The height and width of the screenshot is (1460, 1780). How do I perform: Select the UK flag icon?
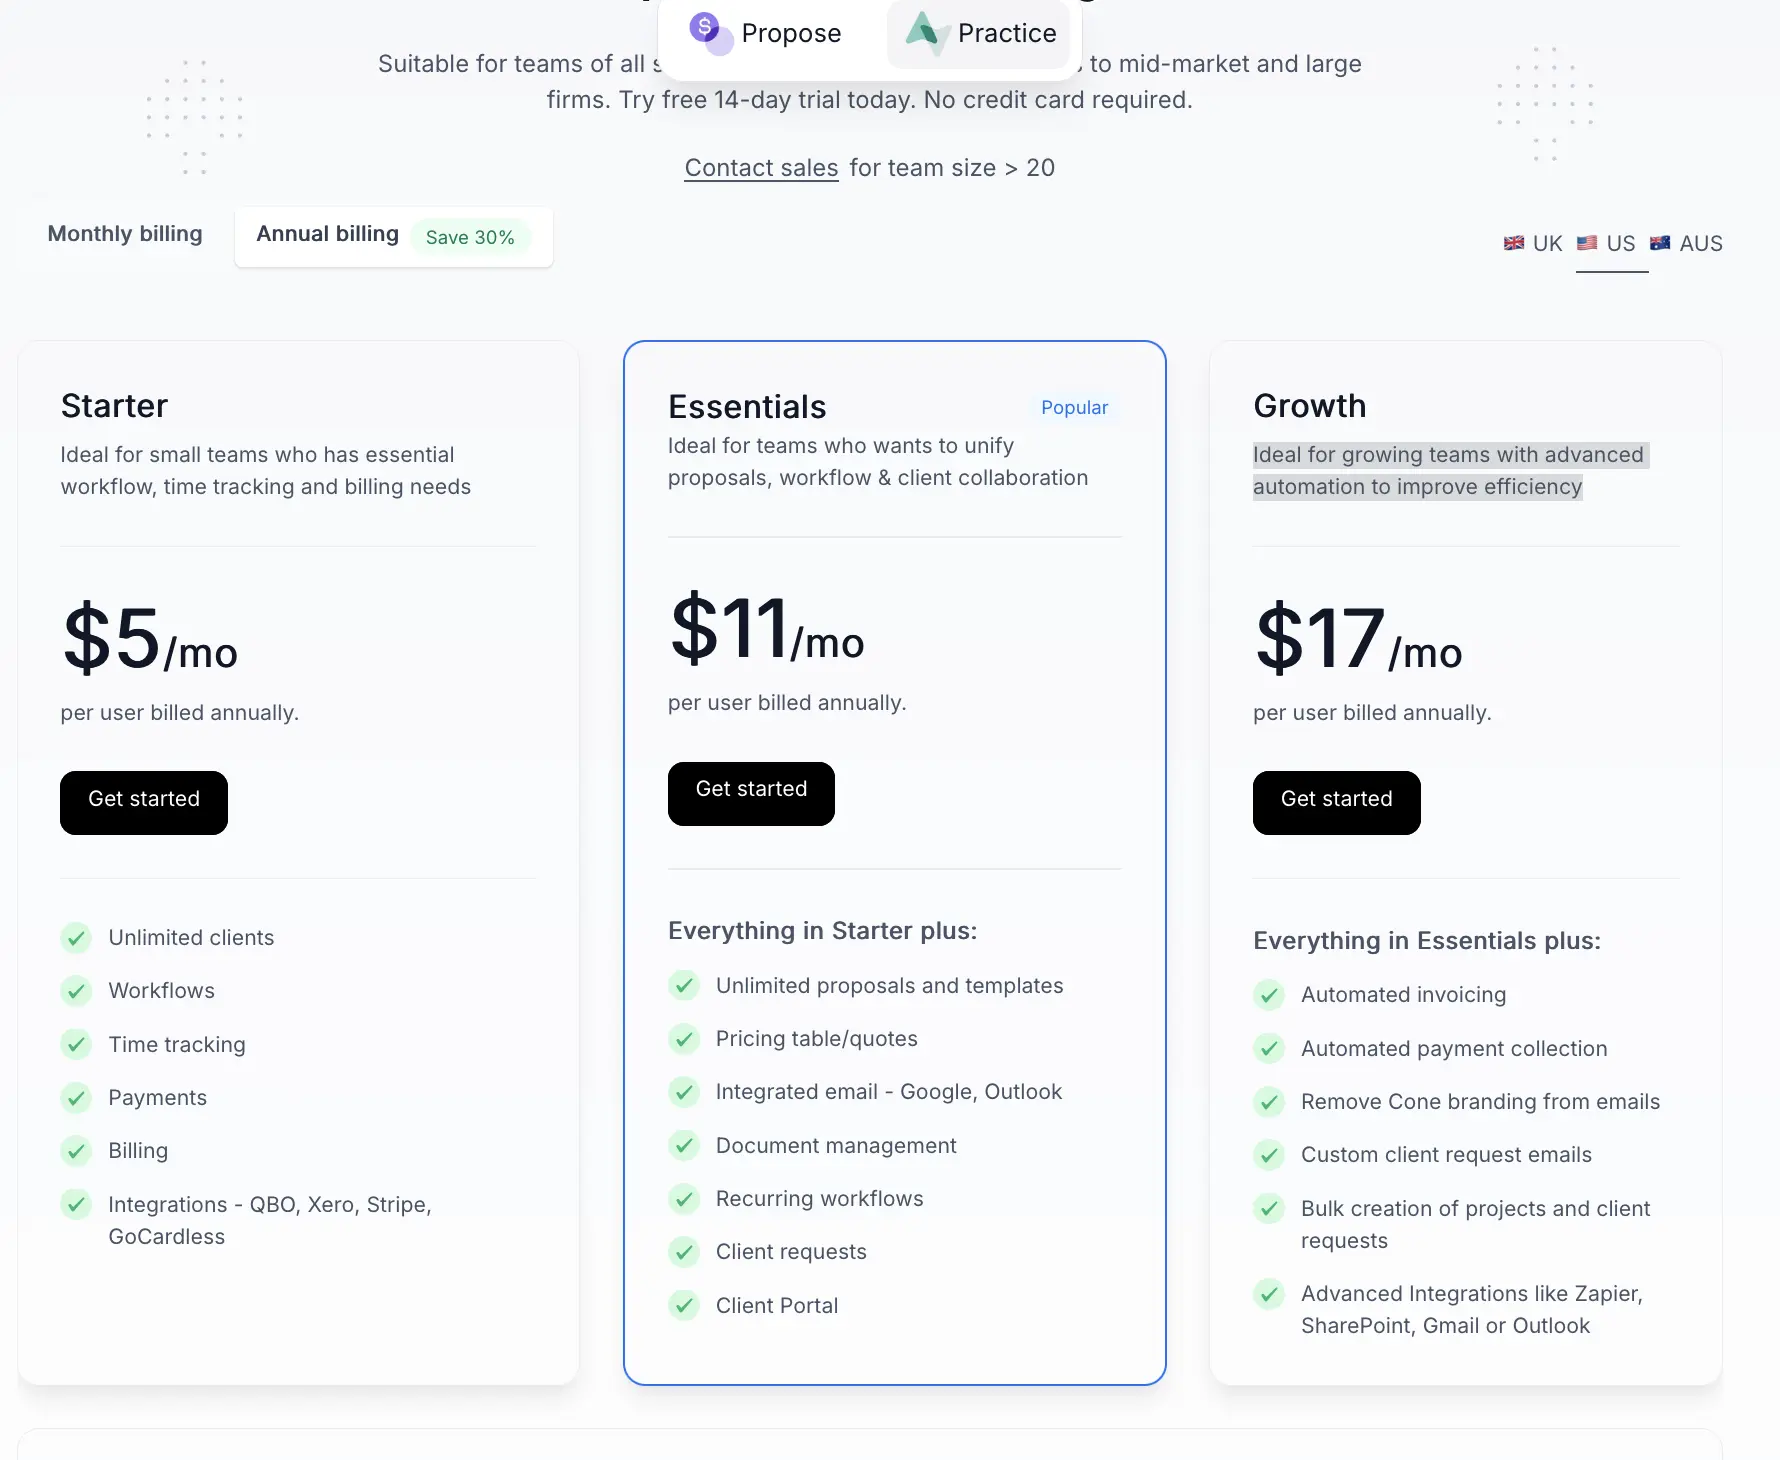1514,243
